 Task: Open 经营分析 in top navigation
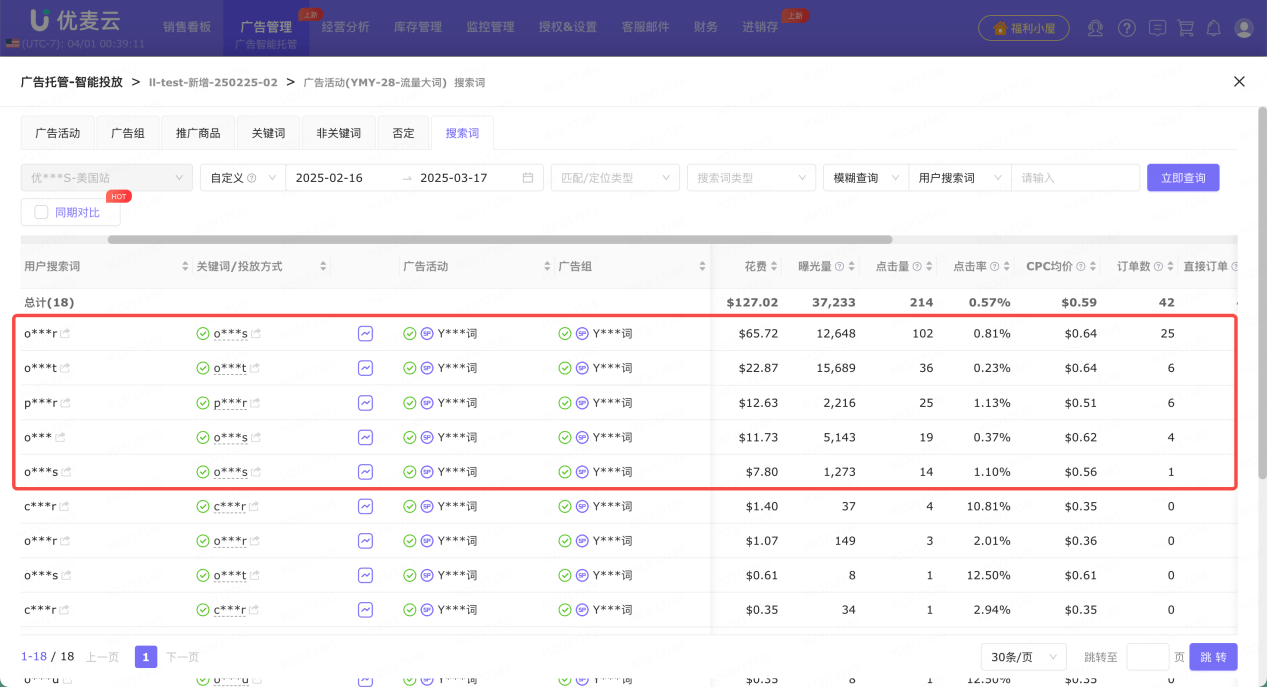[x=347, y=27]
